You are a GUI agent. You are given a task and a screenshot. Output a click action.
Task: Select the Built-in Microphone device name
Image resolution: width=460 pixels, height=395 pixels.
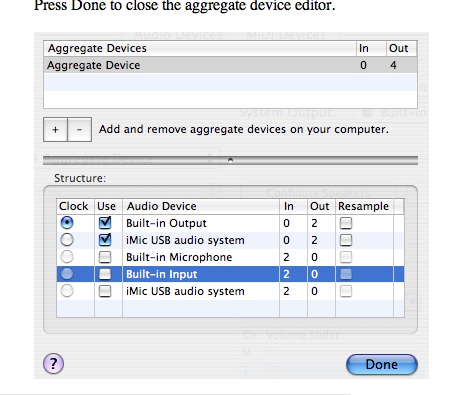[x=179, y=257]
